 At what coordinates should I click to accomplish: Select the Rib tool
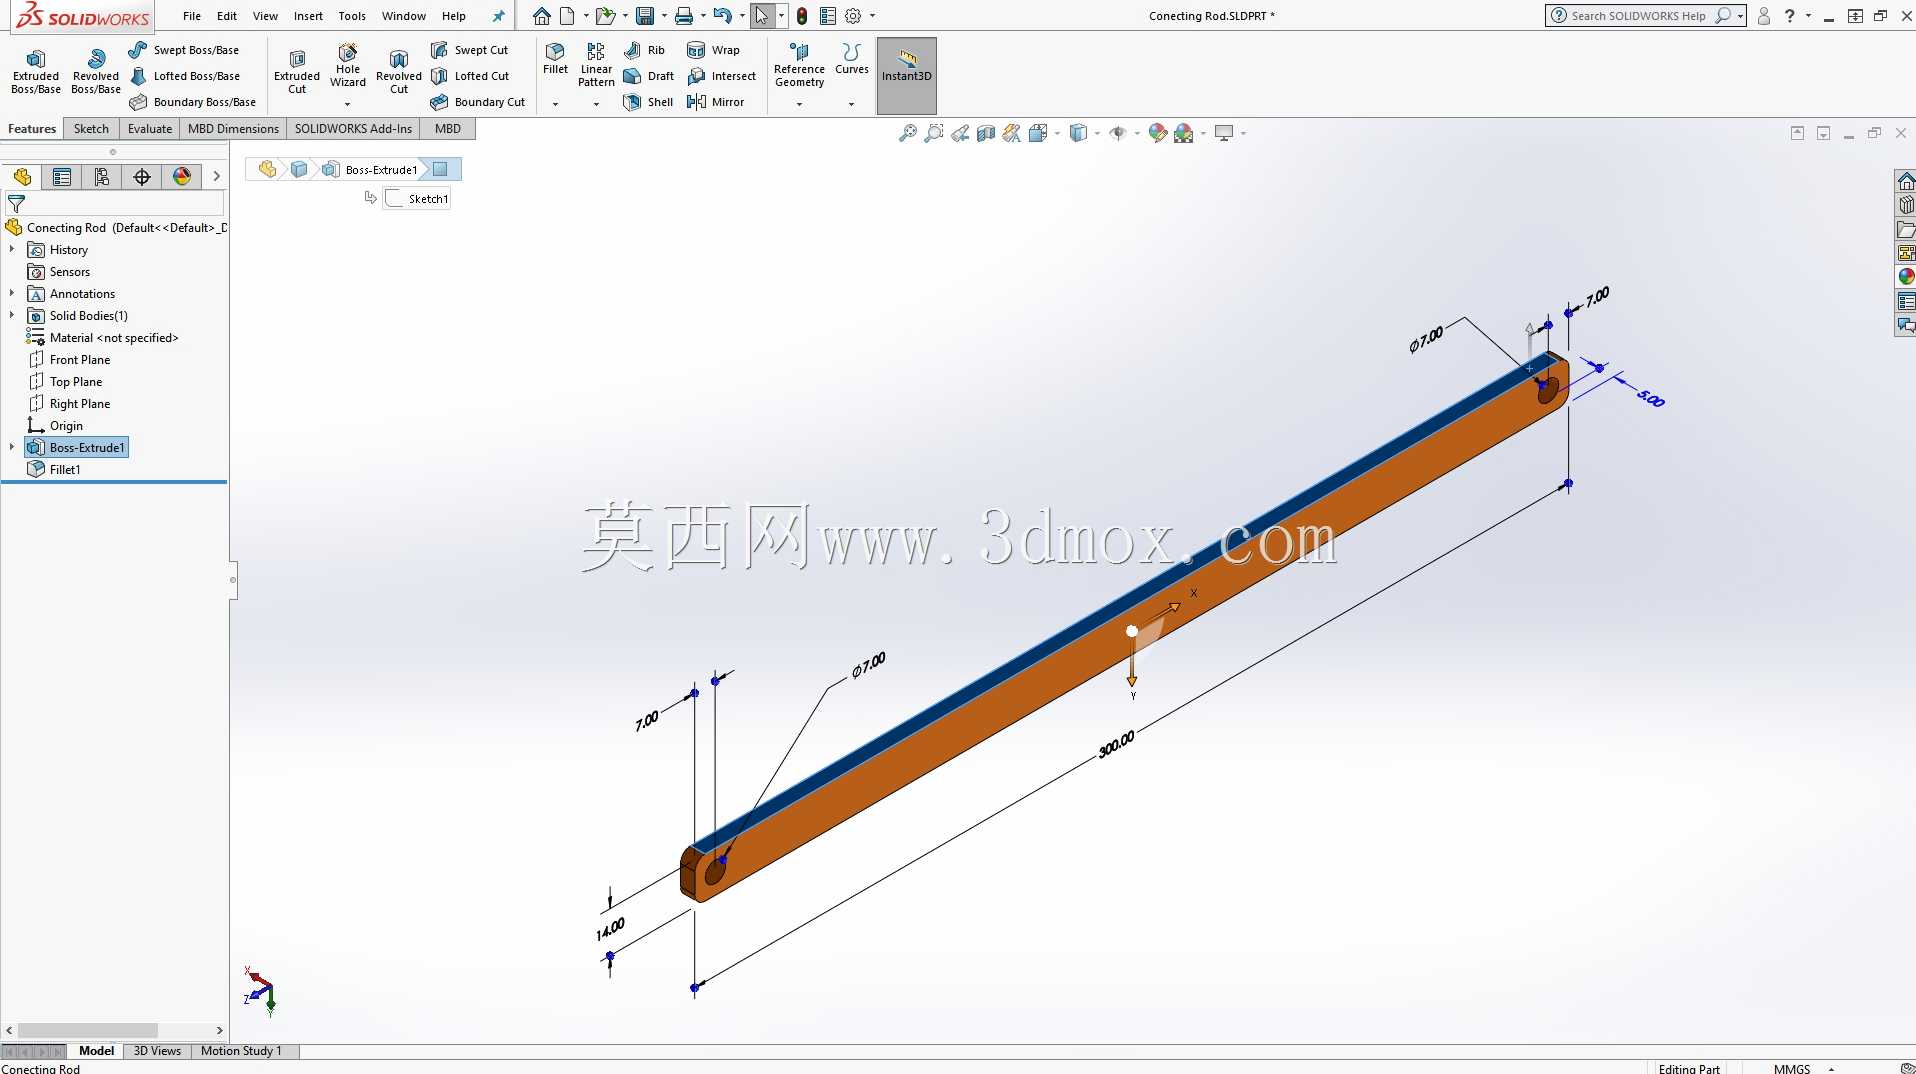pos(644,50)
